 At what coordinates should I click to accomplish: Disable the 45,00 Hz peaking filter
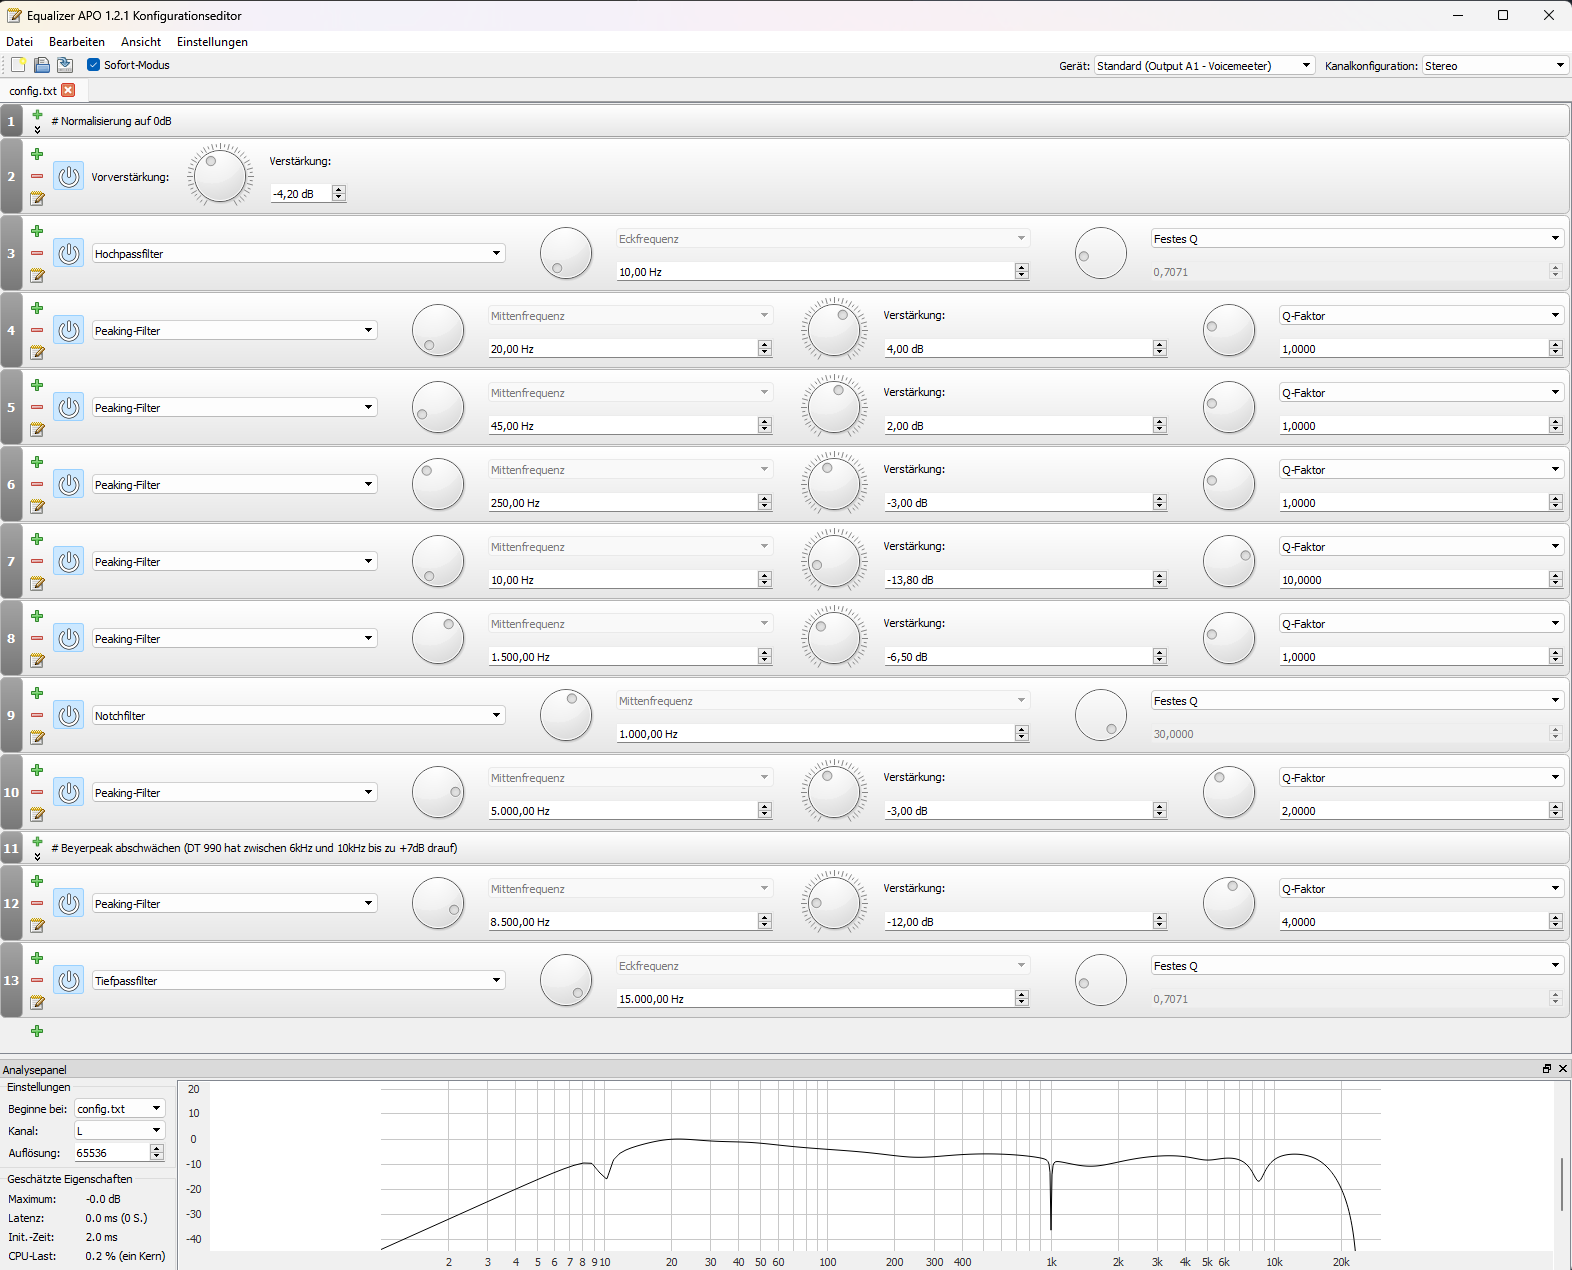(69, 408)
